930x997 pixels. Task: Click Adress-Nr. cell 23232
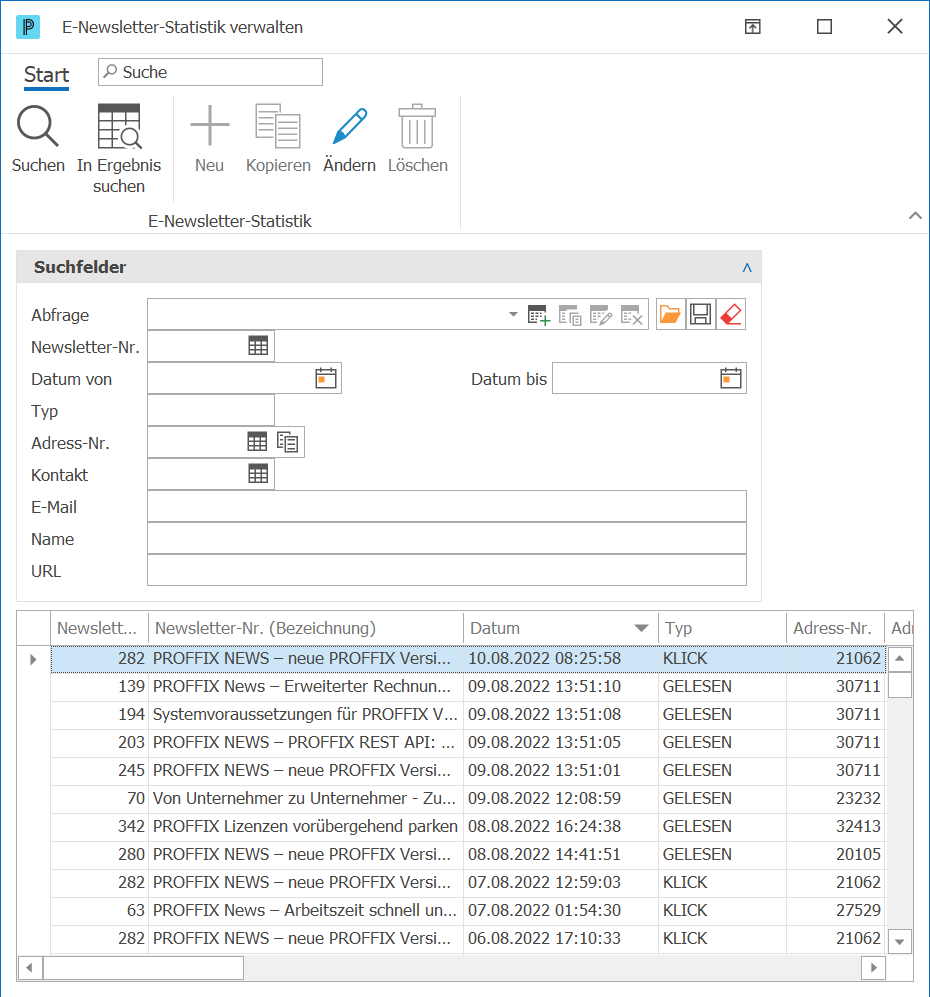[835, 799]
